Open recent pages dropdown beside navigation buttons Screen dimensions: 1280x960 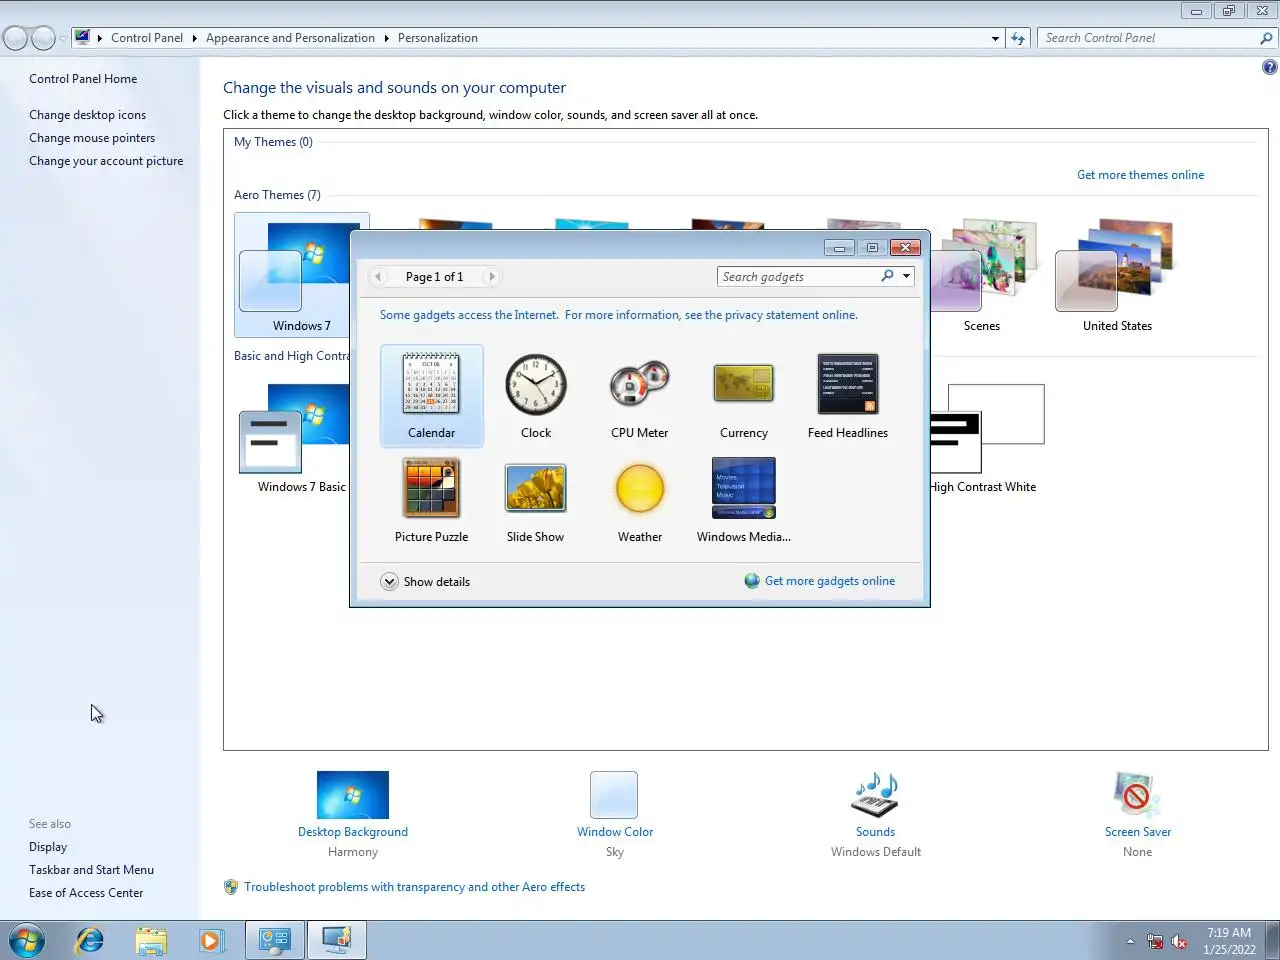click(64, 38)
